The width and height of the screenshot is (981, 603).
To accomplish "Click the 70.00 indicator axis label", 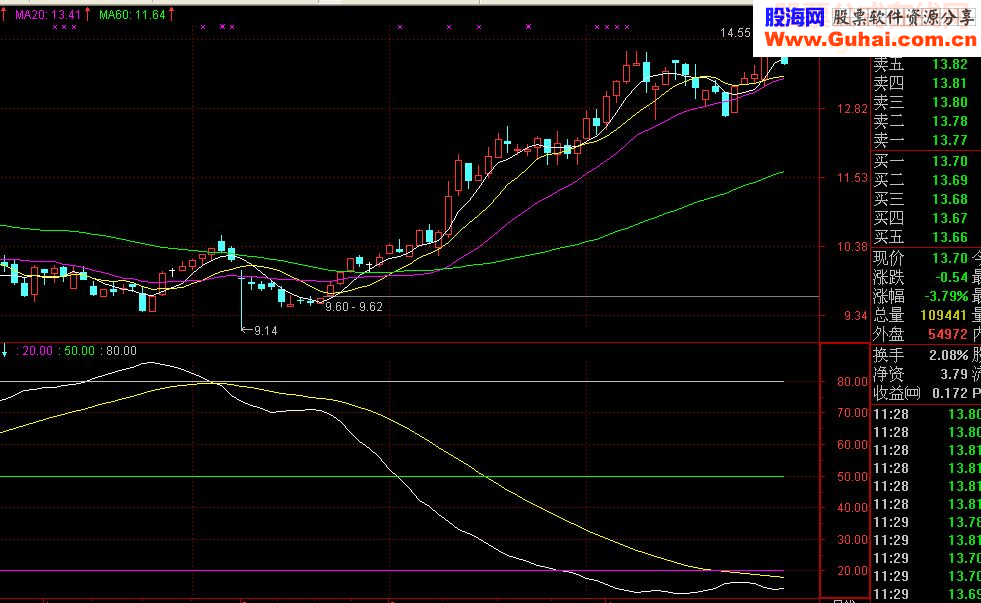I will (853, 413).
